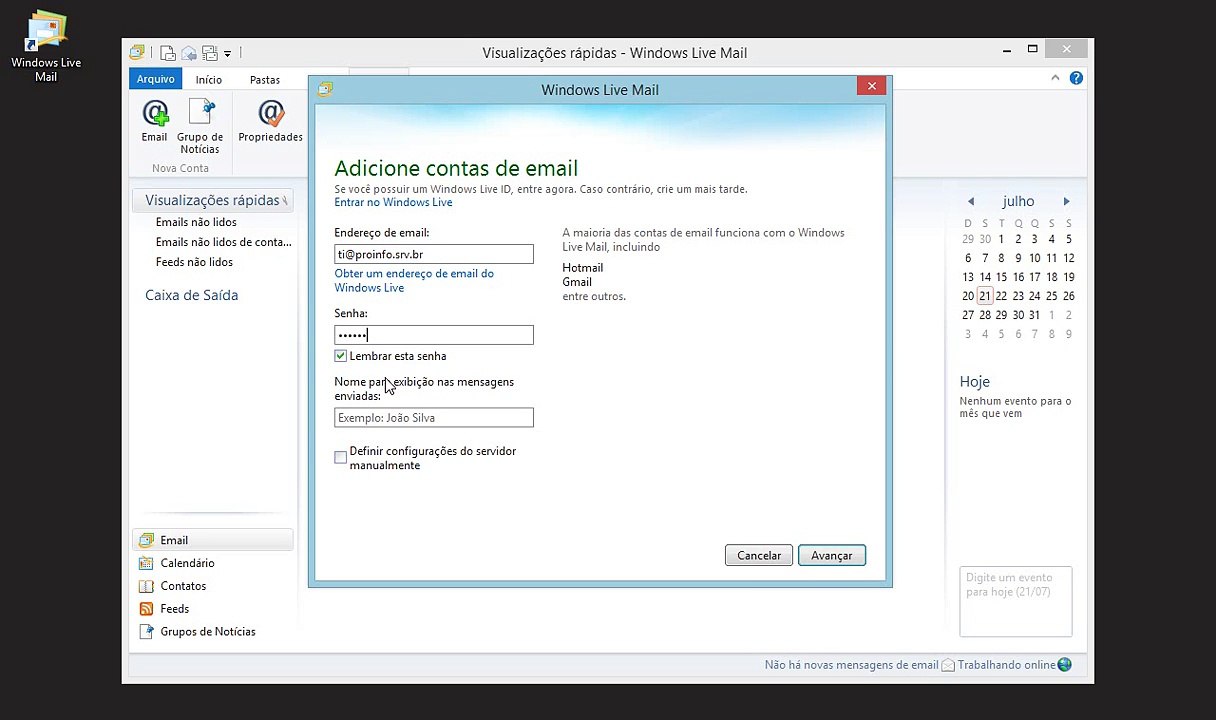Close the Adicione contas de email dialog
The image size is (1216, 720).
871,86
